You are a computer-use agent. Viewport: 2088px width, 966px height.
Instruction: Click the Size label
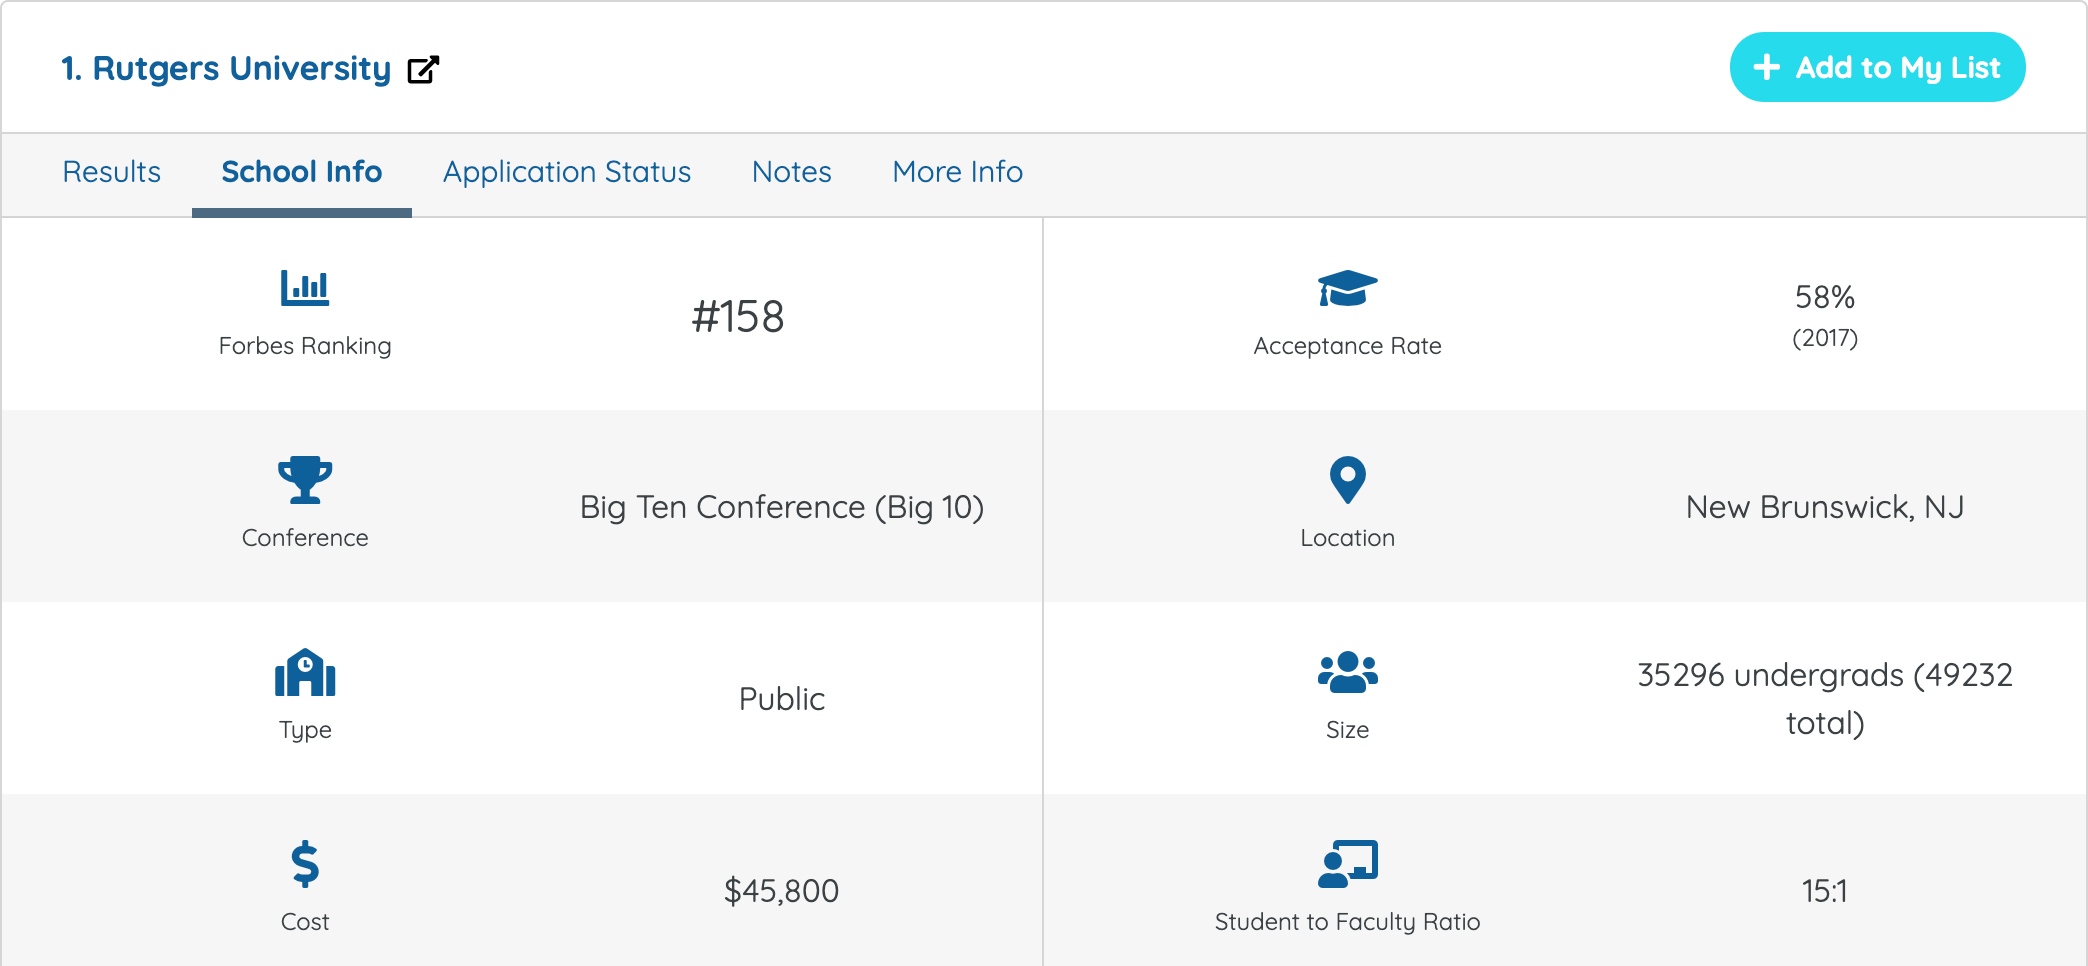pos(1347,730)
